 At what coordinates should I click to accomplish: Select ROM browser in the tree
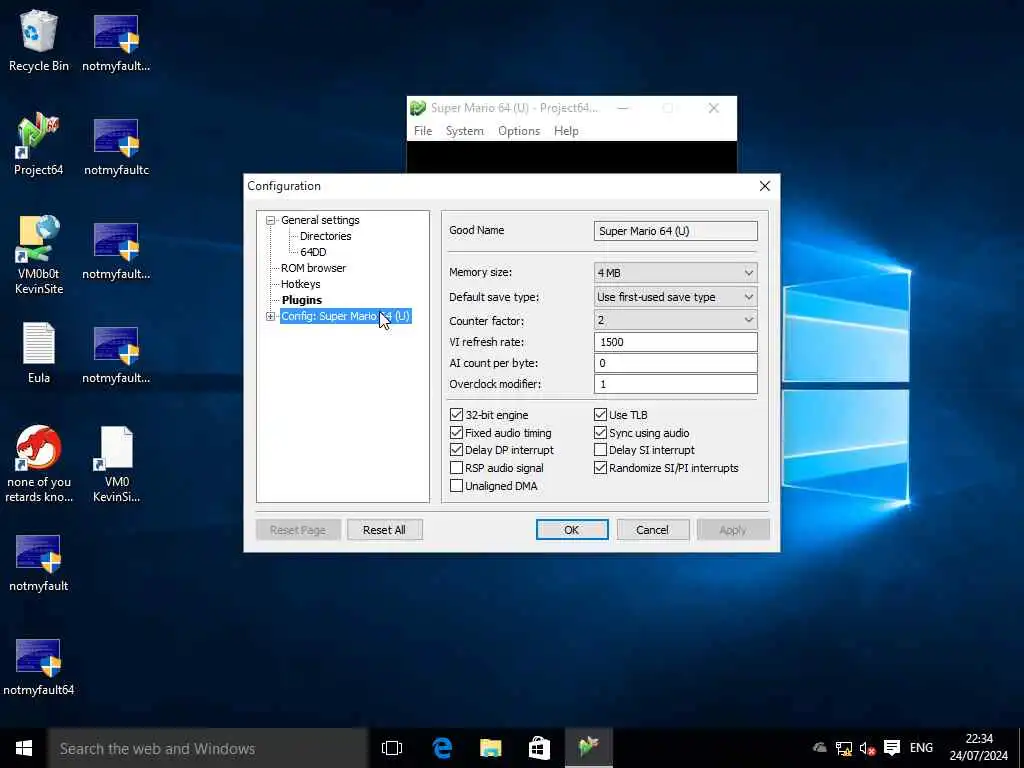tap(313, 268)
